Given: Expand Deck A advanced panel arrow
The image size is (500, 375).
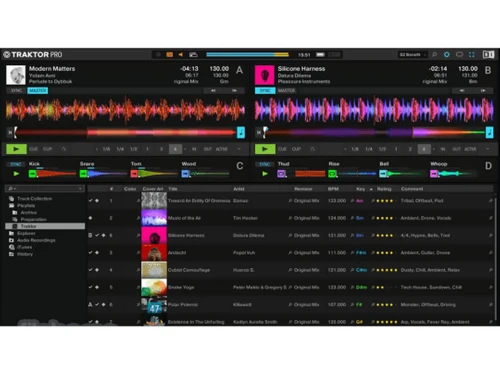Looking at the screenshot, I should click(x=239, y=149).
